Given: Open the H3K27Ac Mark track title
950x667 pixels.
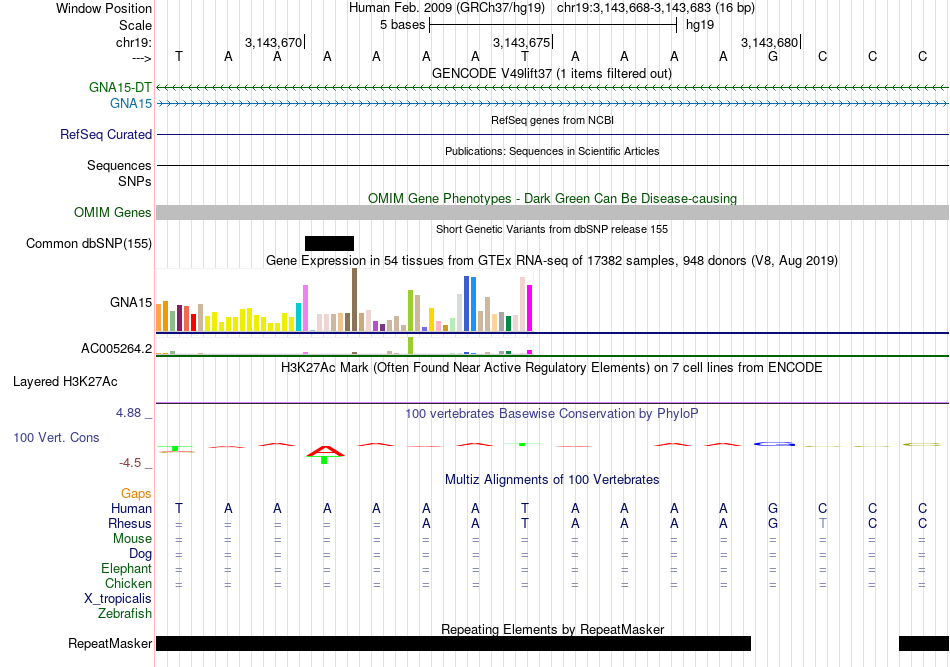Looking at the screenshot, I should coord(552,368).
